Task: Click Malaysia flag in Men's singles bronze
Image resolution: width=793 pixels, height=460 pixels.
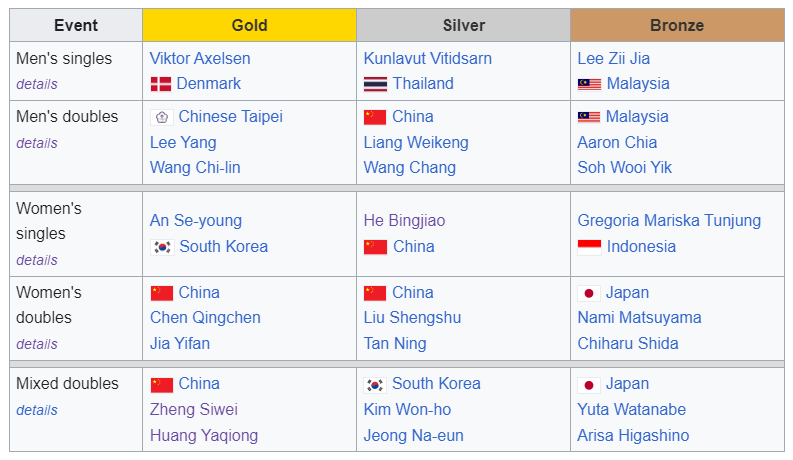Action: [589, 84]
